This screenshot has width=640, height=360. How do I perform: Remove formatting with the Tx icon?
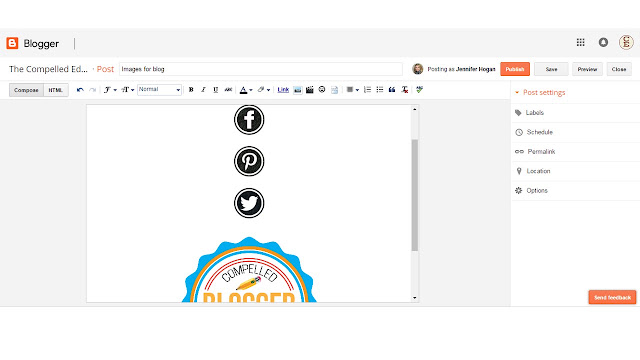point(404,90)
